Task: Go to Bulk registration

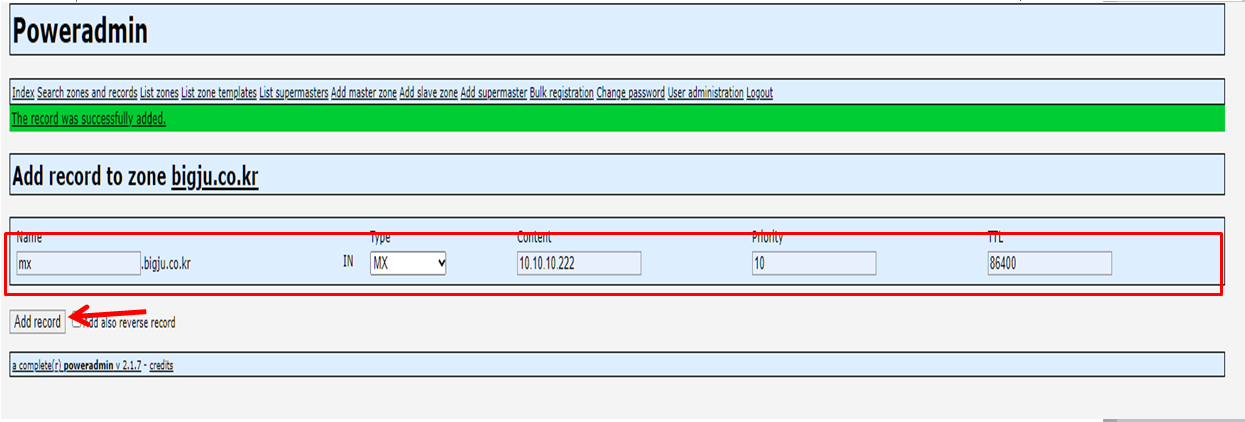Action: pyautogui.click(x=562, y=93)
